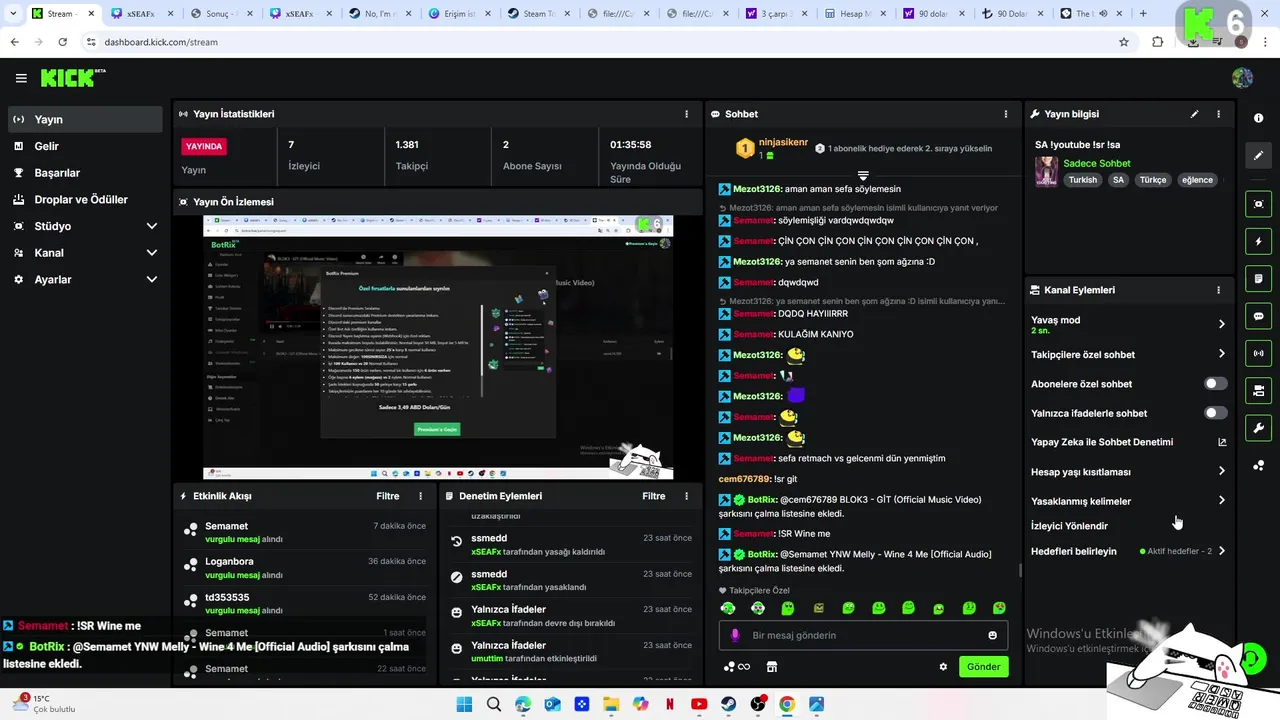
Task: Click İzleyici Yönlendir option
Action: [x=1069, y=526]
